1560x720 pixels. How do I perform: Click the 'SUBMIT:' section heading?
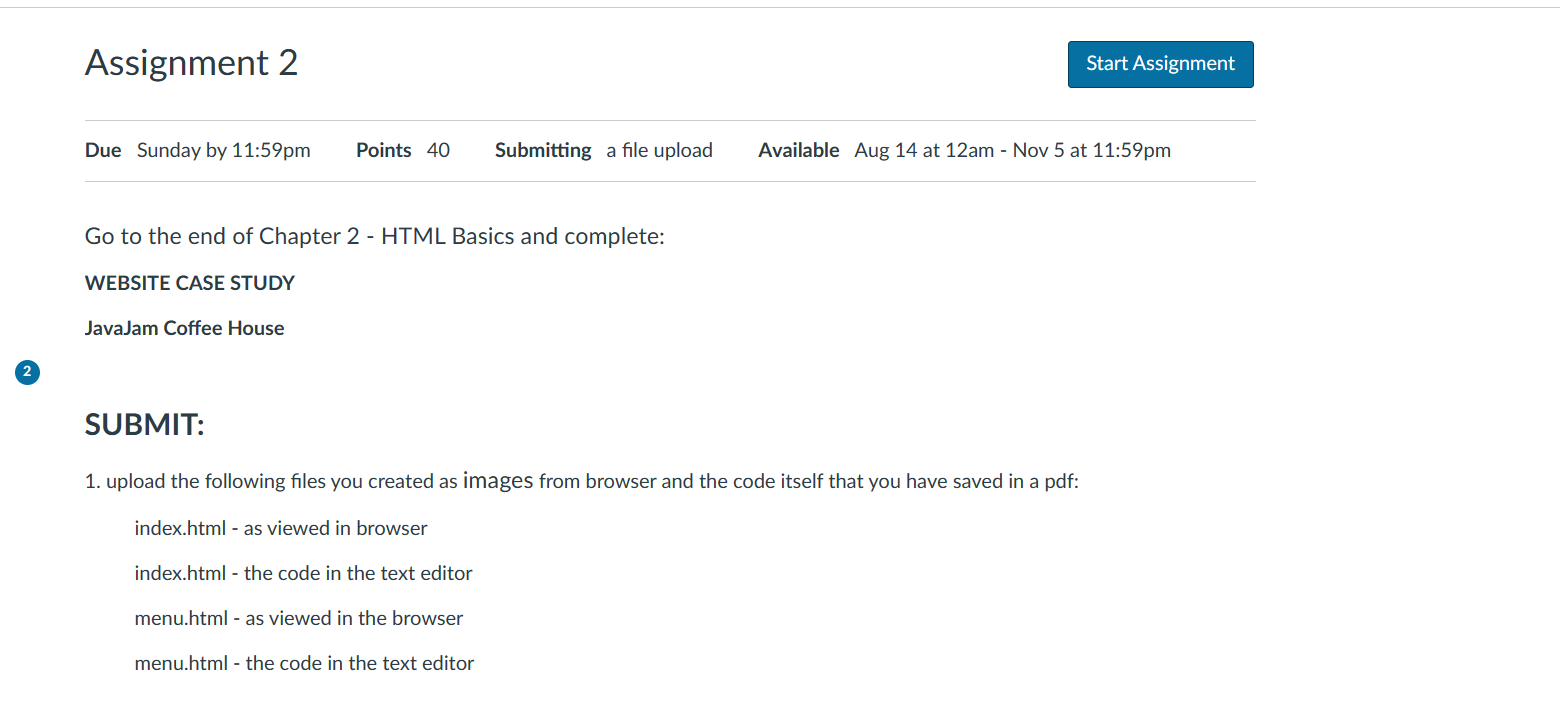(x=144, y=424)
